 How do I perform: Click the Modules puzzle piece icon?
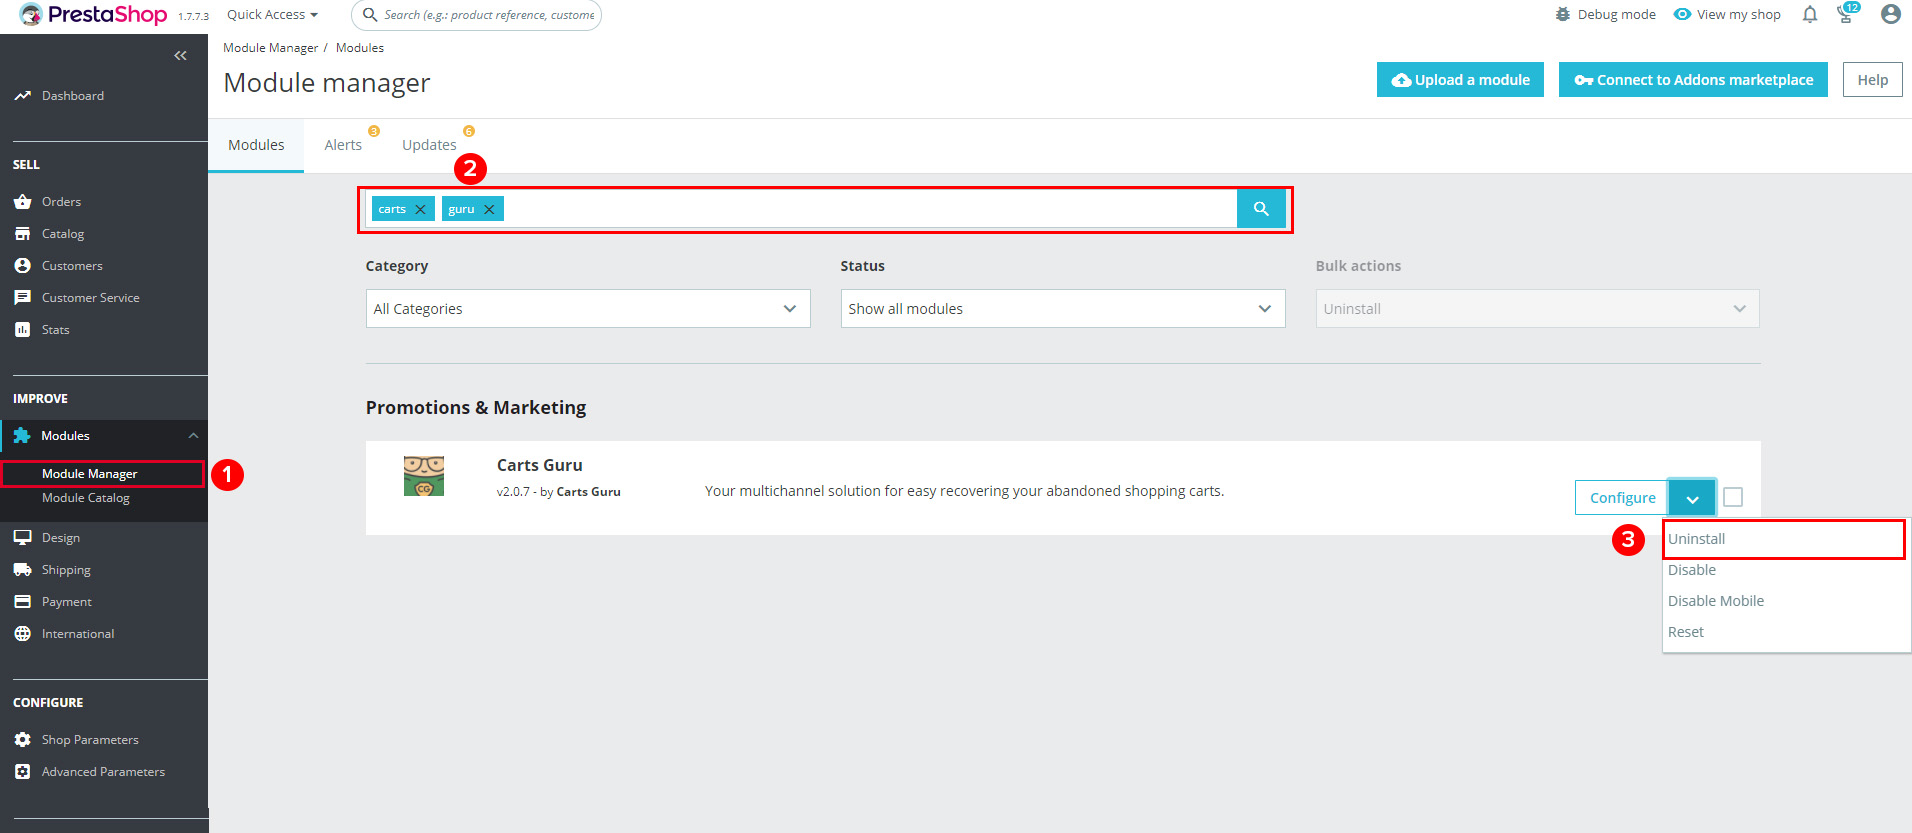pyautogui.click(x=22, y=436)
